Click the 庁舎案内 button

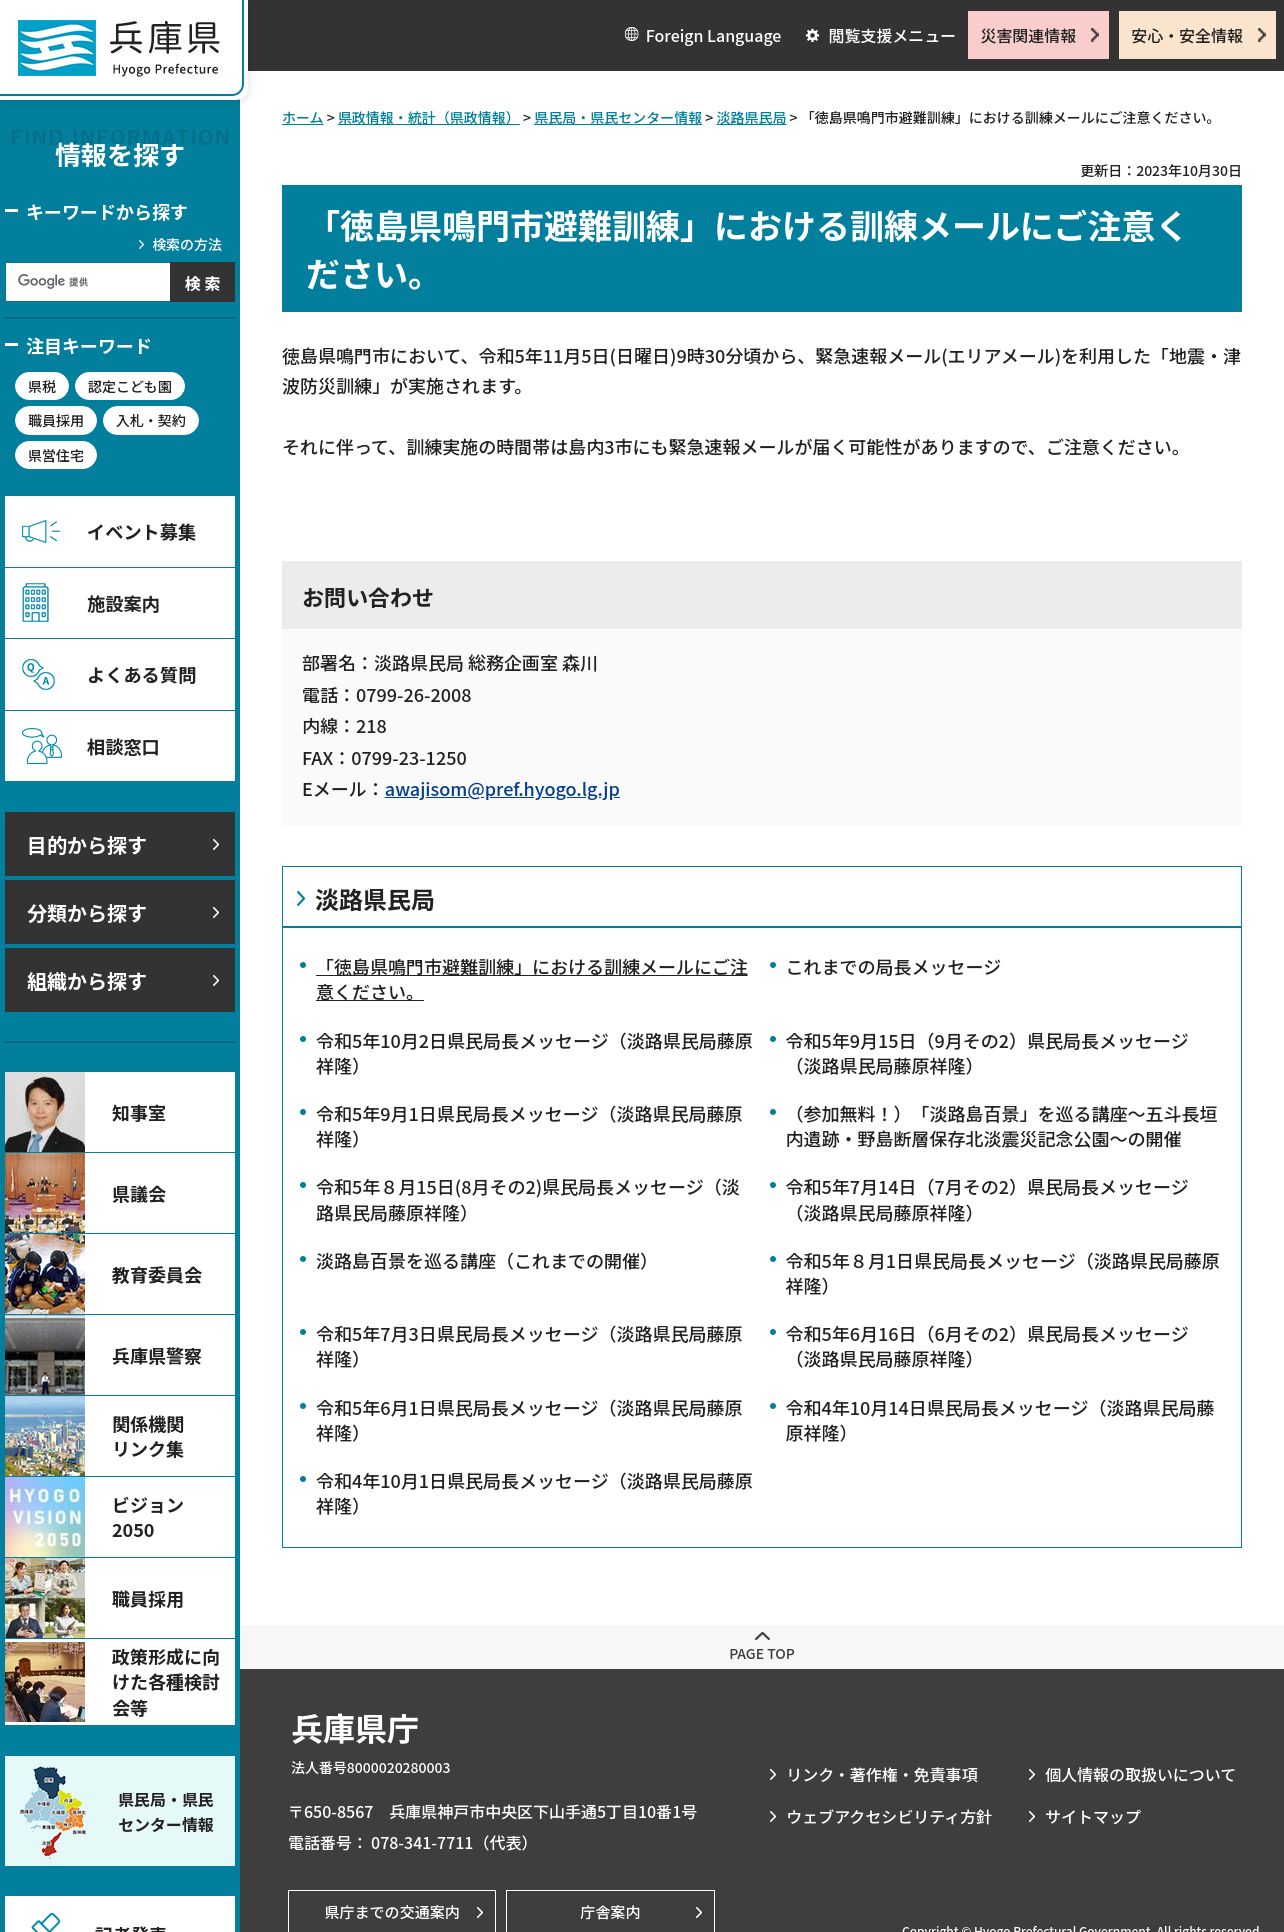610,1912
